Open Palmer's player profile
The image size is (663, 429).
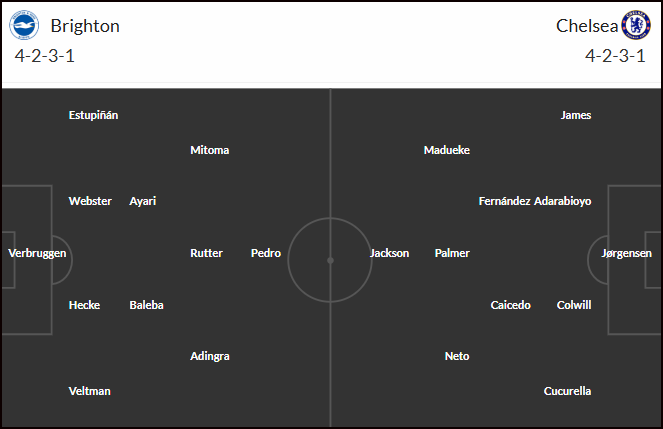tap(452, 253)
